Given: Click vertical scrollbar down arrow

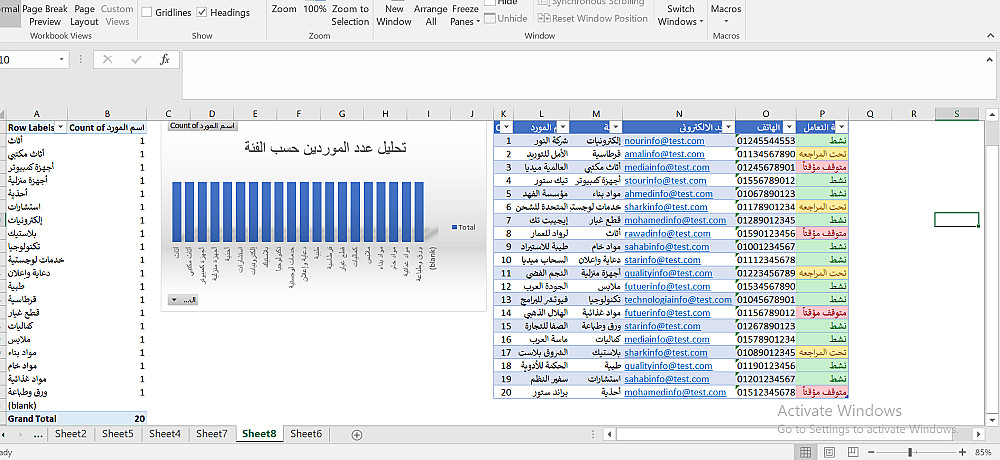Looking at the screenshot, I should tap(992, 419).
